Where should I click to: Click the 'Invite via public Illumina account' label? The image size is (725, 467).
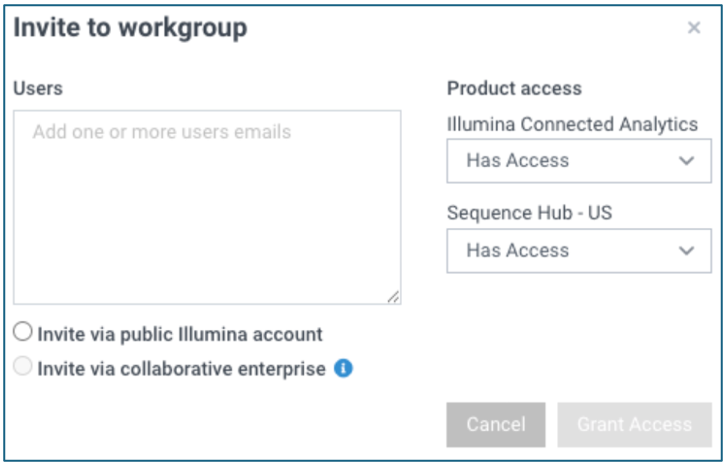(180, 335)
